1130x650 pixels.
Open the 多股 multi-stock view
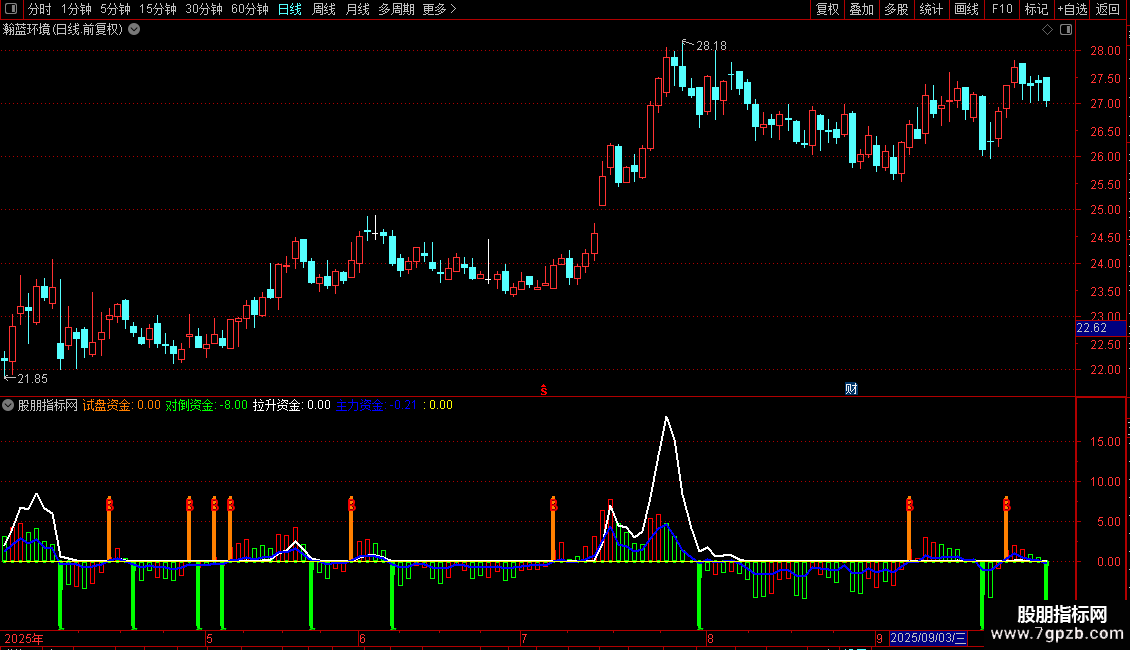(896, 9)
